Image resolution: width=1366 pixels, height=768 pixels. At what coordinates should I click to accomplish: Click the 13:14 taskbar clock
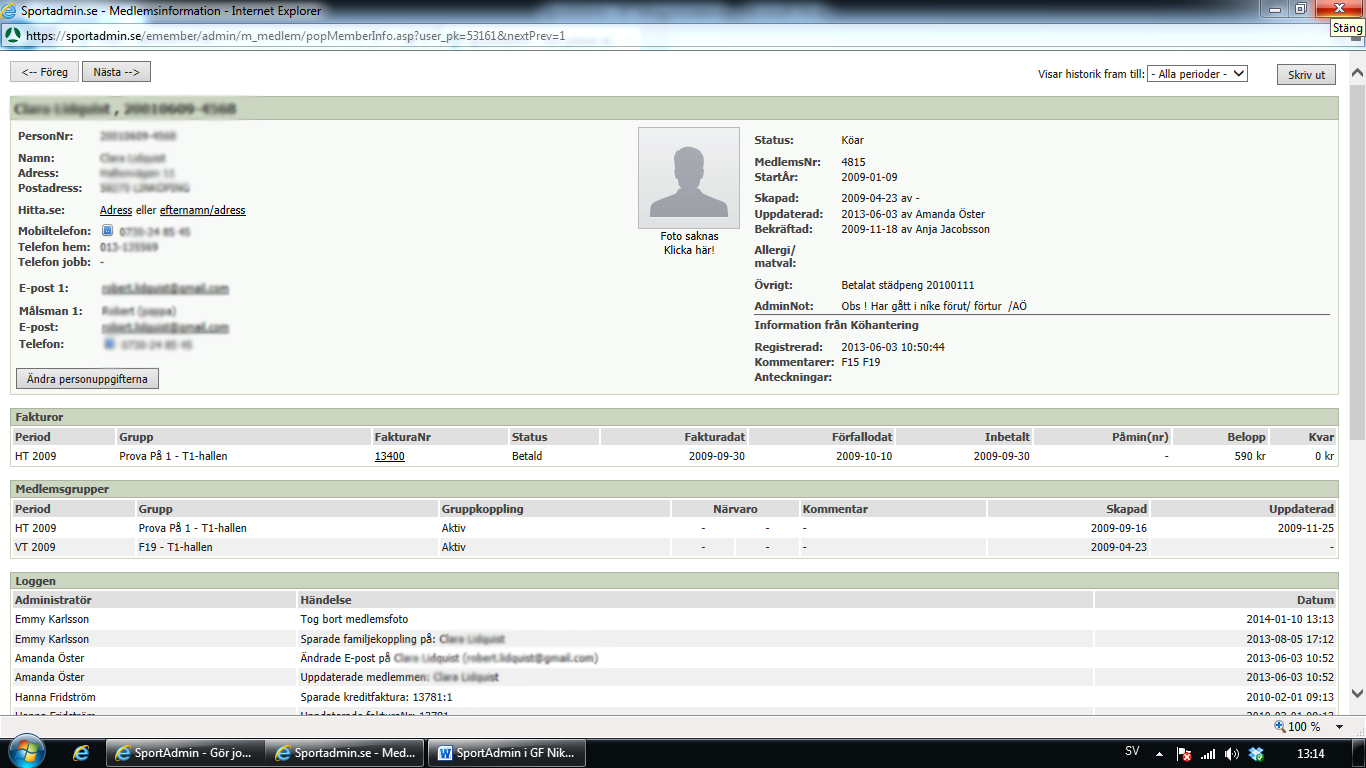(x=1310, y=753)
